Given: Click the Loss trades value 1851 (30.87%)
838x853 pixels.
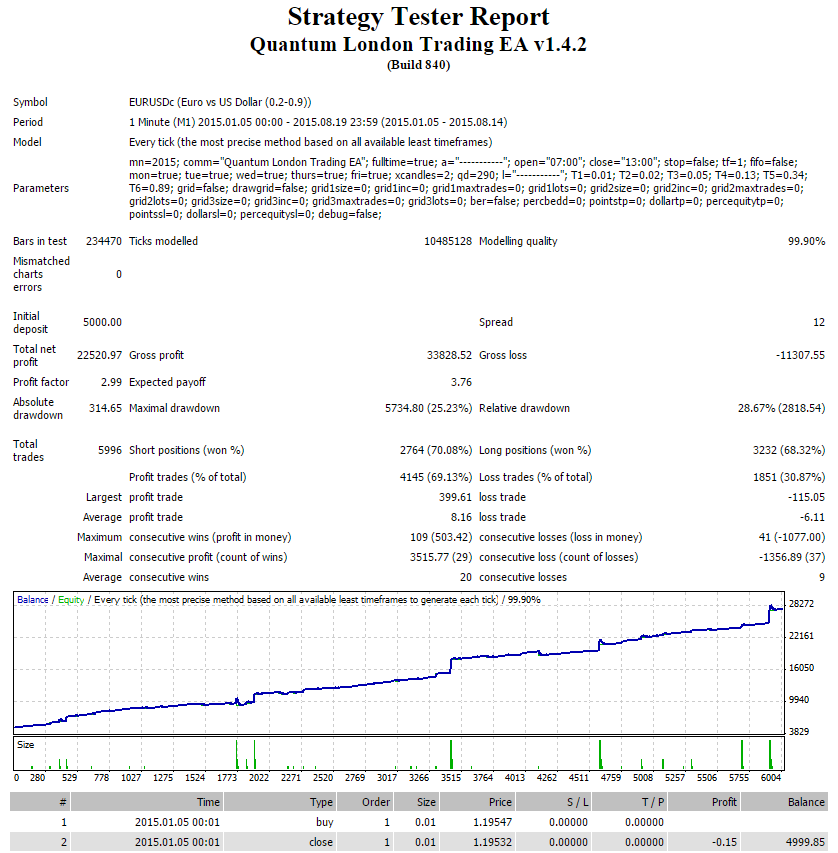Looking at the screenshot, I should 788,477.
